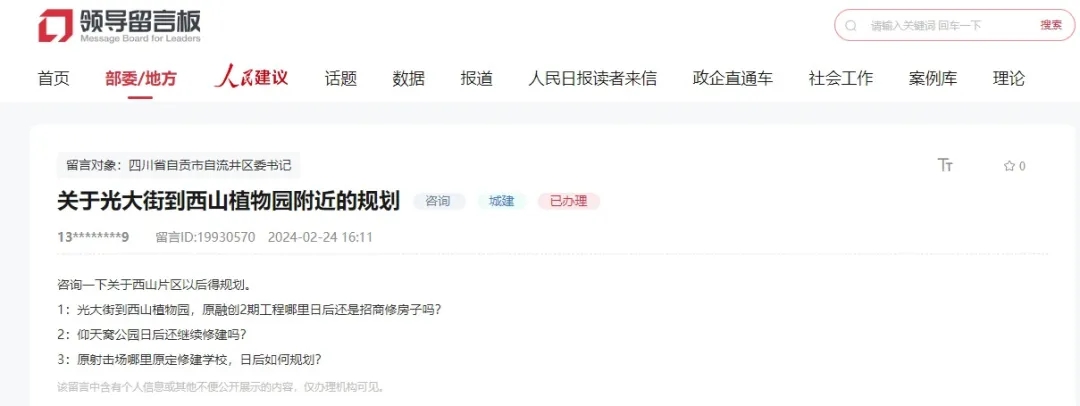Click the red Message Board logo icon
Viewport: 1080px width, 406px height.
coord(55,26)
